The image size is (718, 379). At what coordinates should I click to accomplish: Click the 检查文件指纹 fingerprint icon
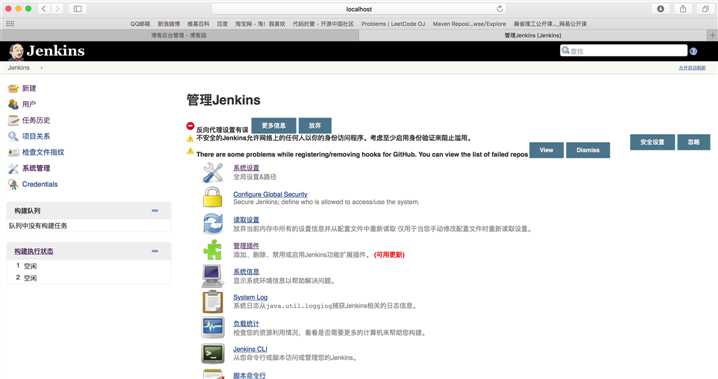13,152
